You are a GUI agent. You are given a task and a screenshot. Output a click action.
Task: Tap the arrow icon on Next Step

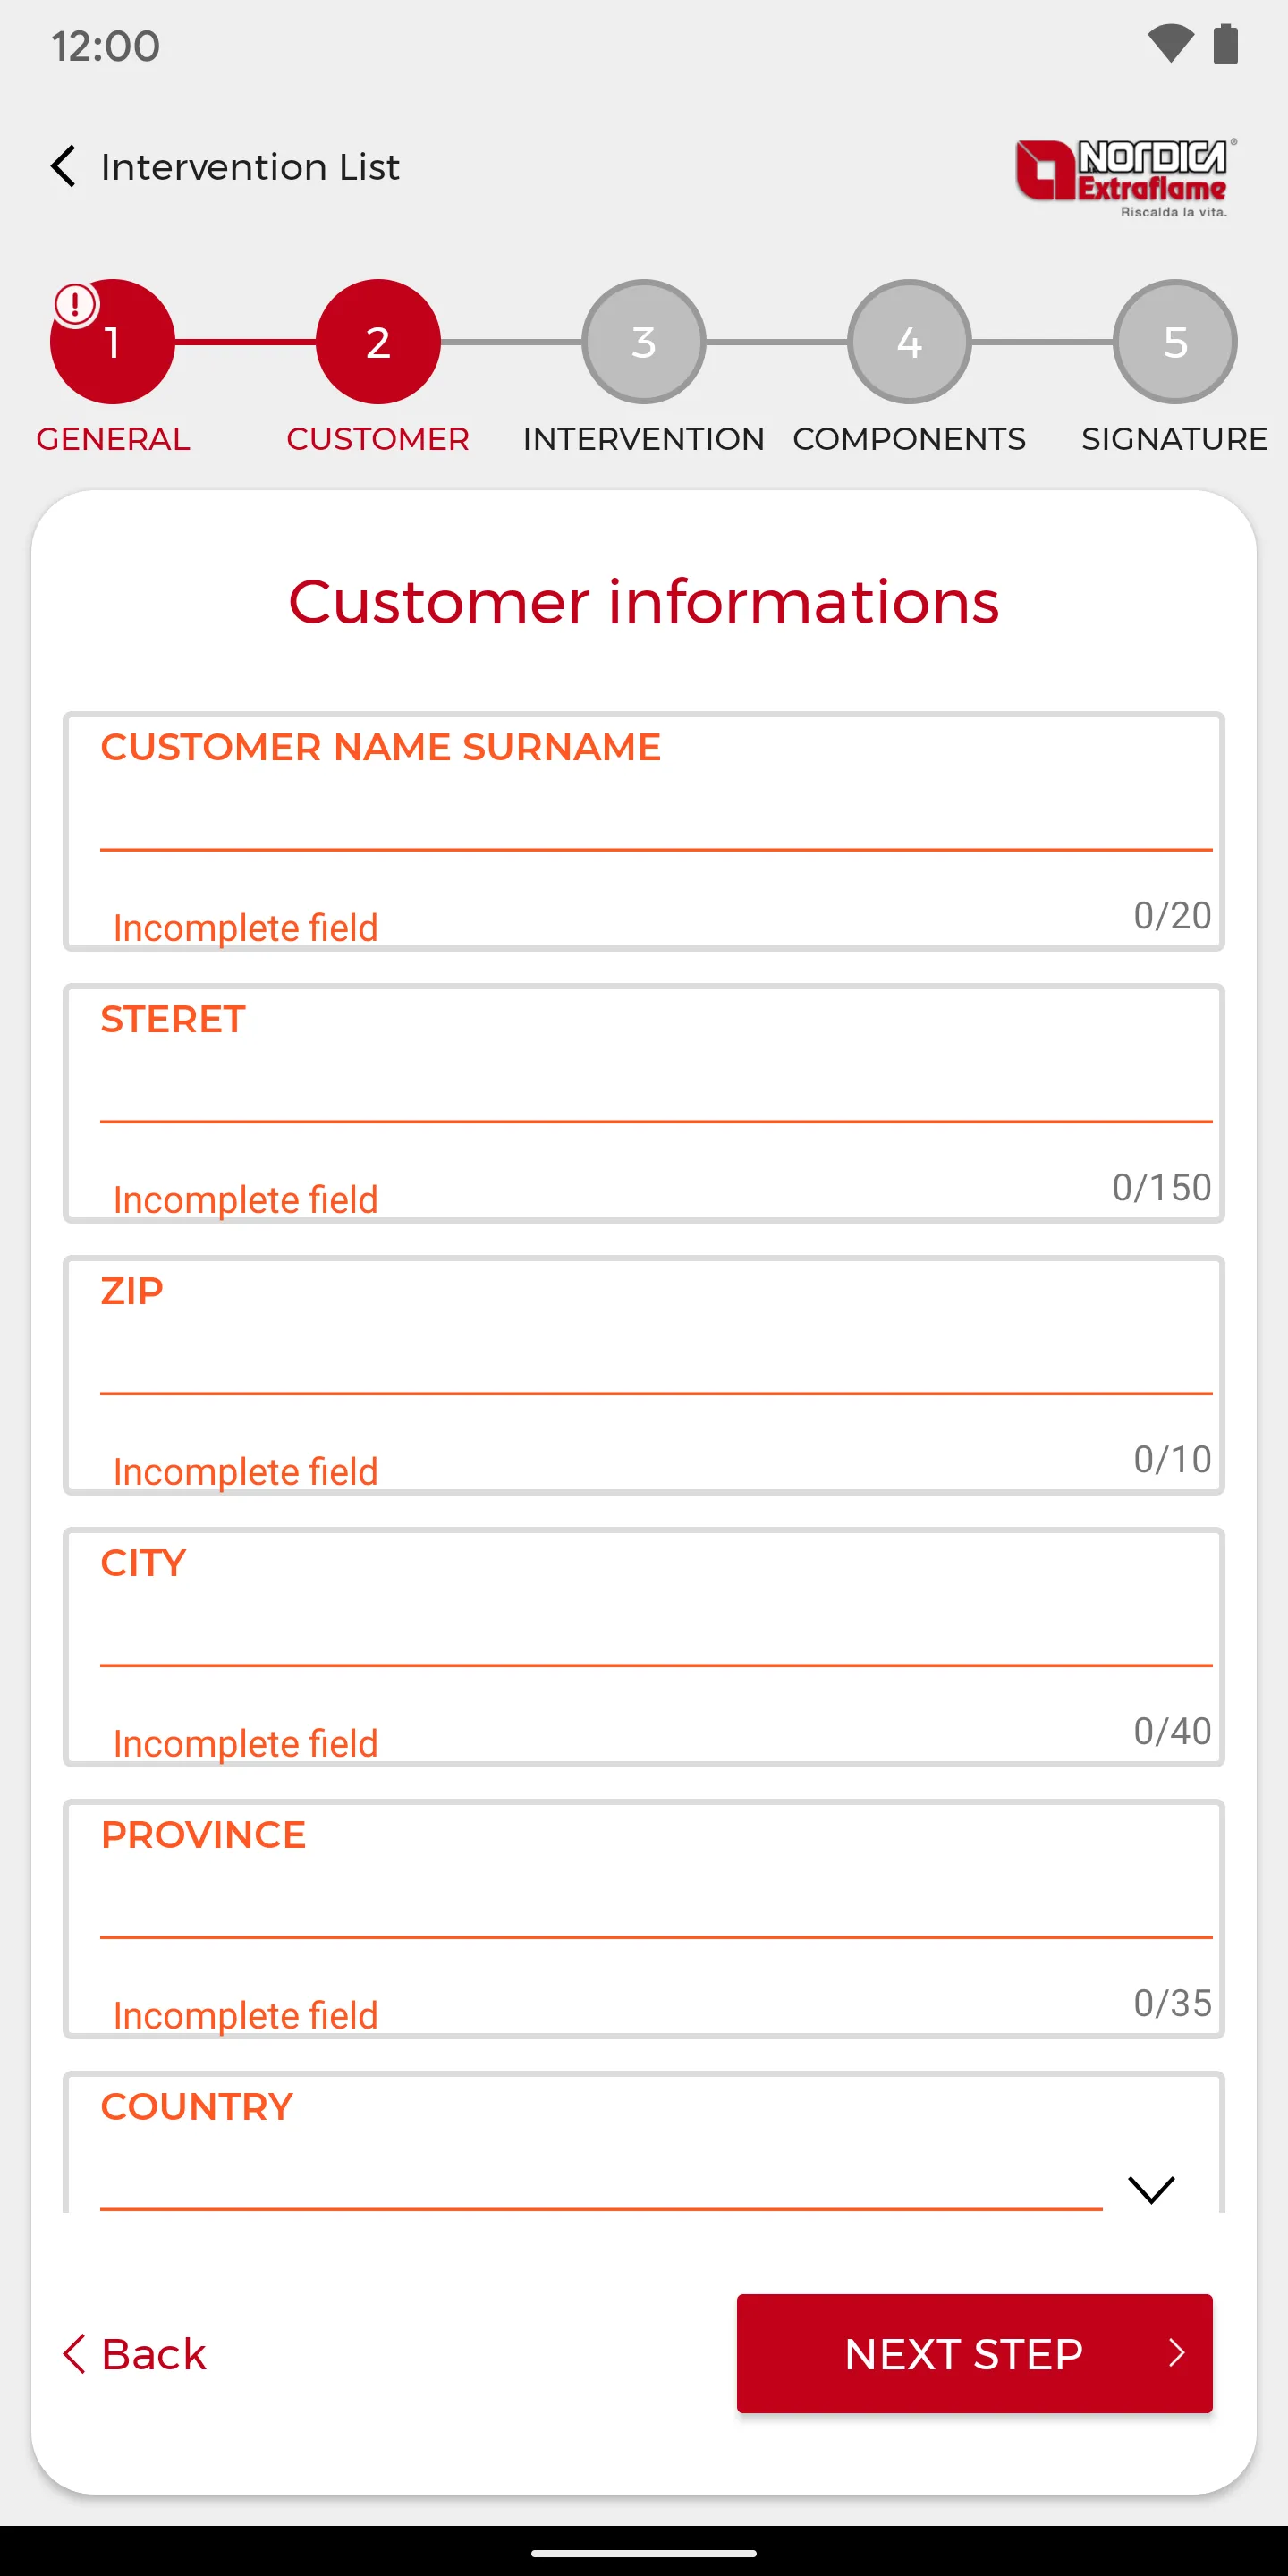[1177, 2353]
